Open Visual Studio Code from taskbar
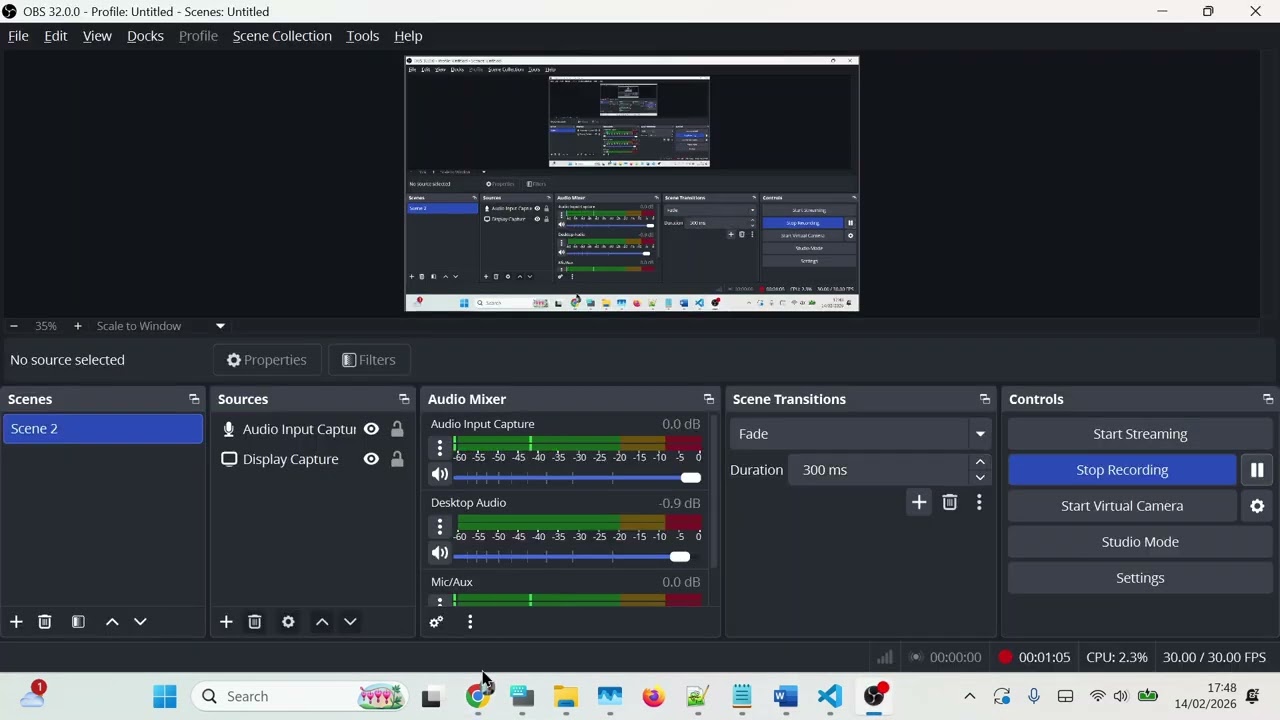The image size is (1280, 720). point(829,696)
